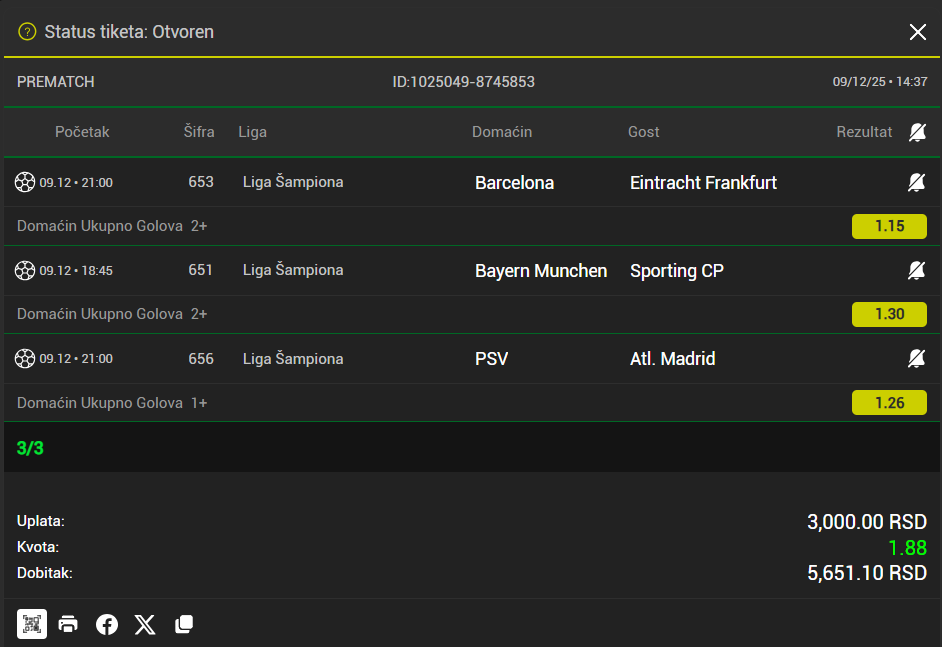Select the Eintracht Frankfurt team name
Image resolution: width=942 pixels, height=647 pixels.
703,182
